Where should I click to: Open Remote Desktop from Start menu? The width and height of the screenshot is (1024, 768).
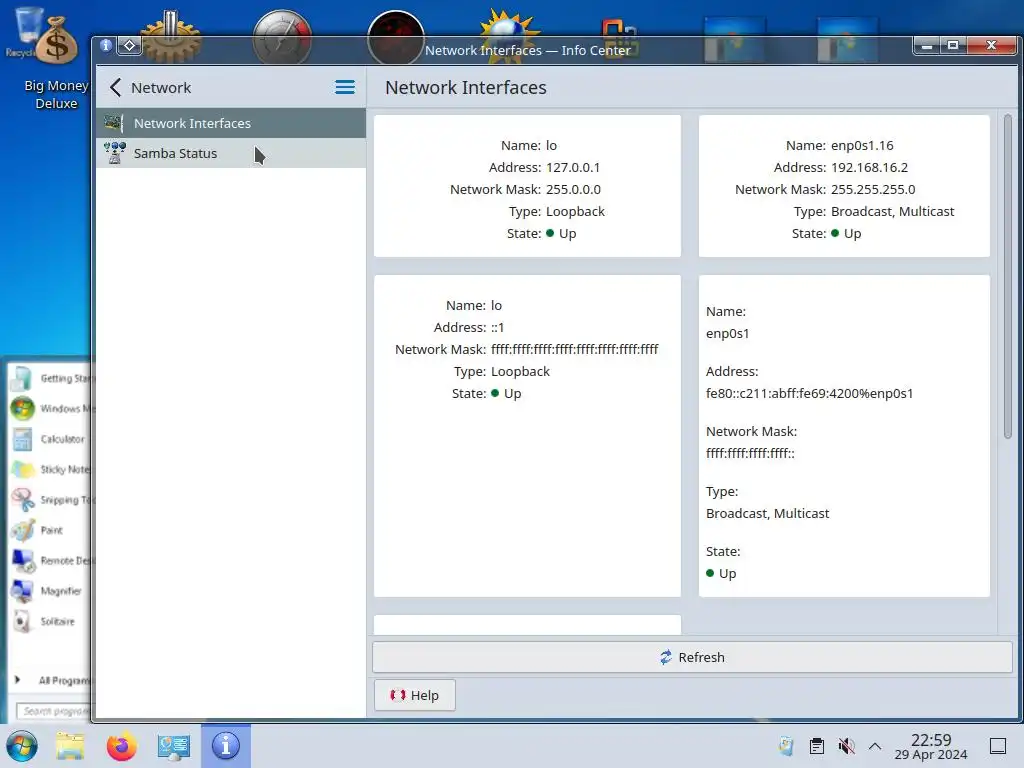tap(51, 560)
